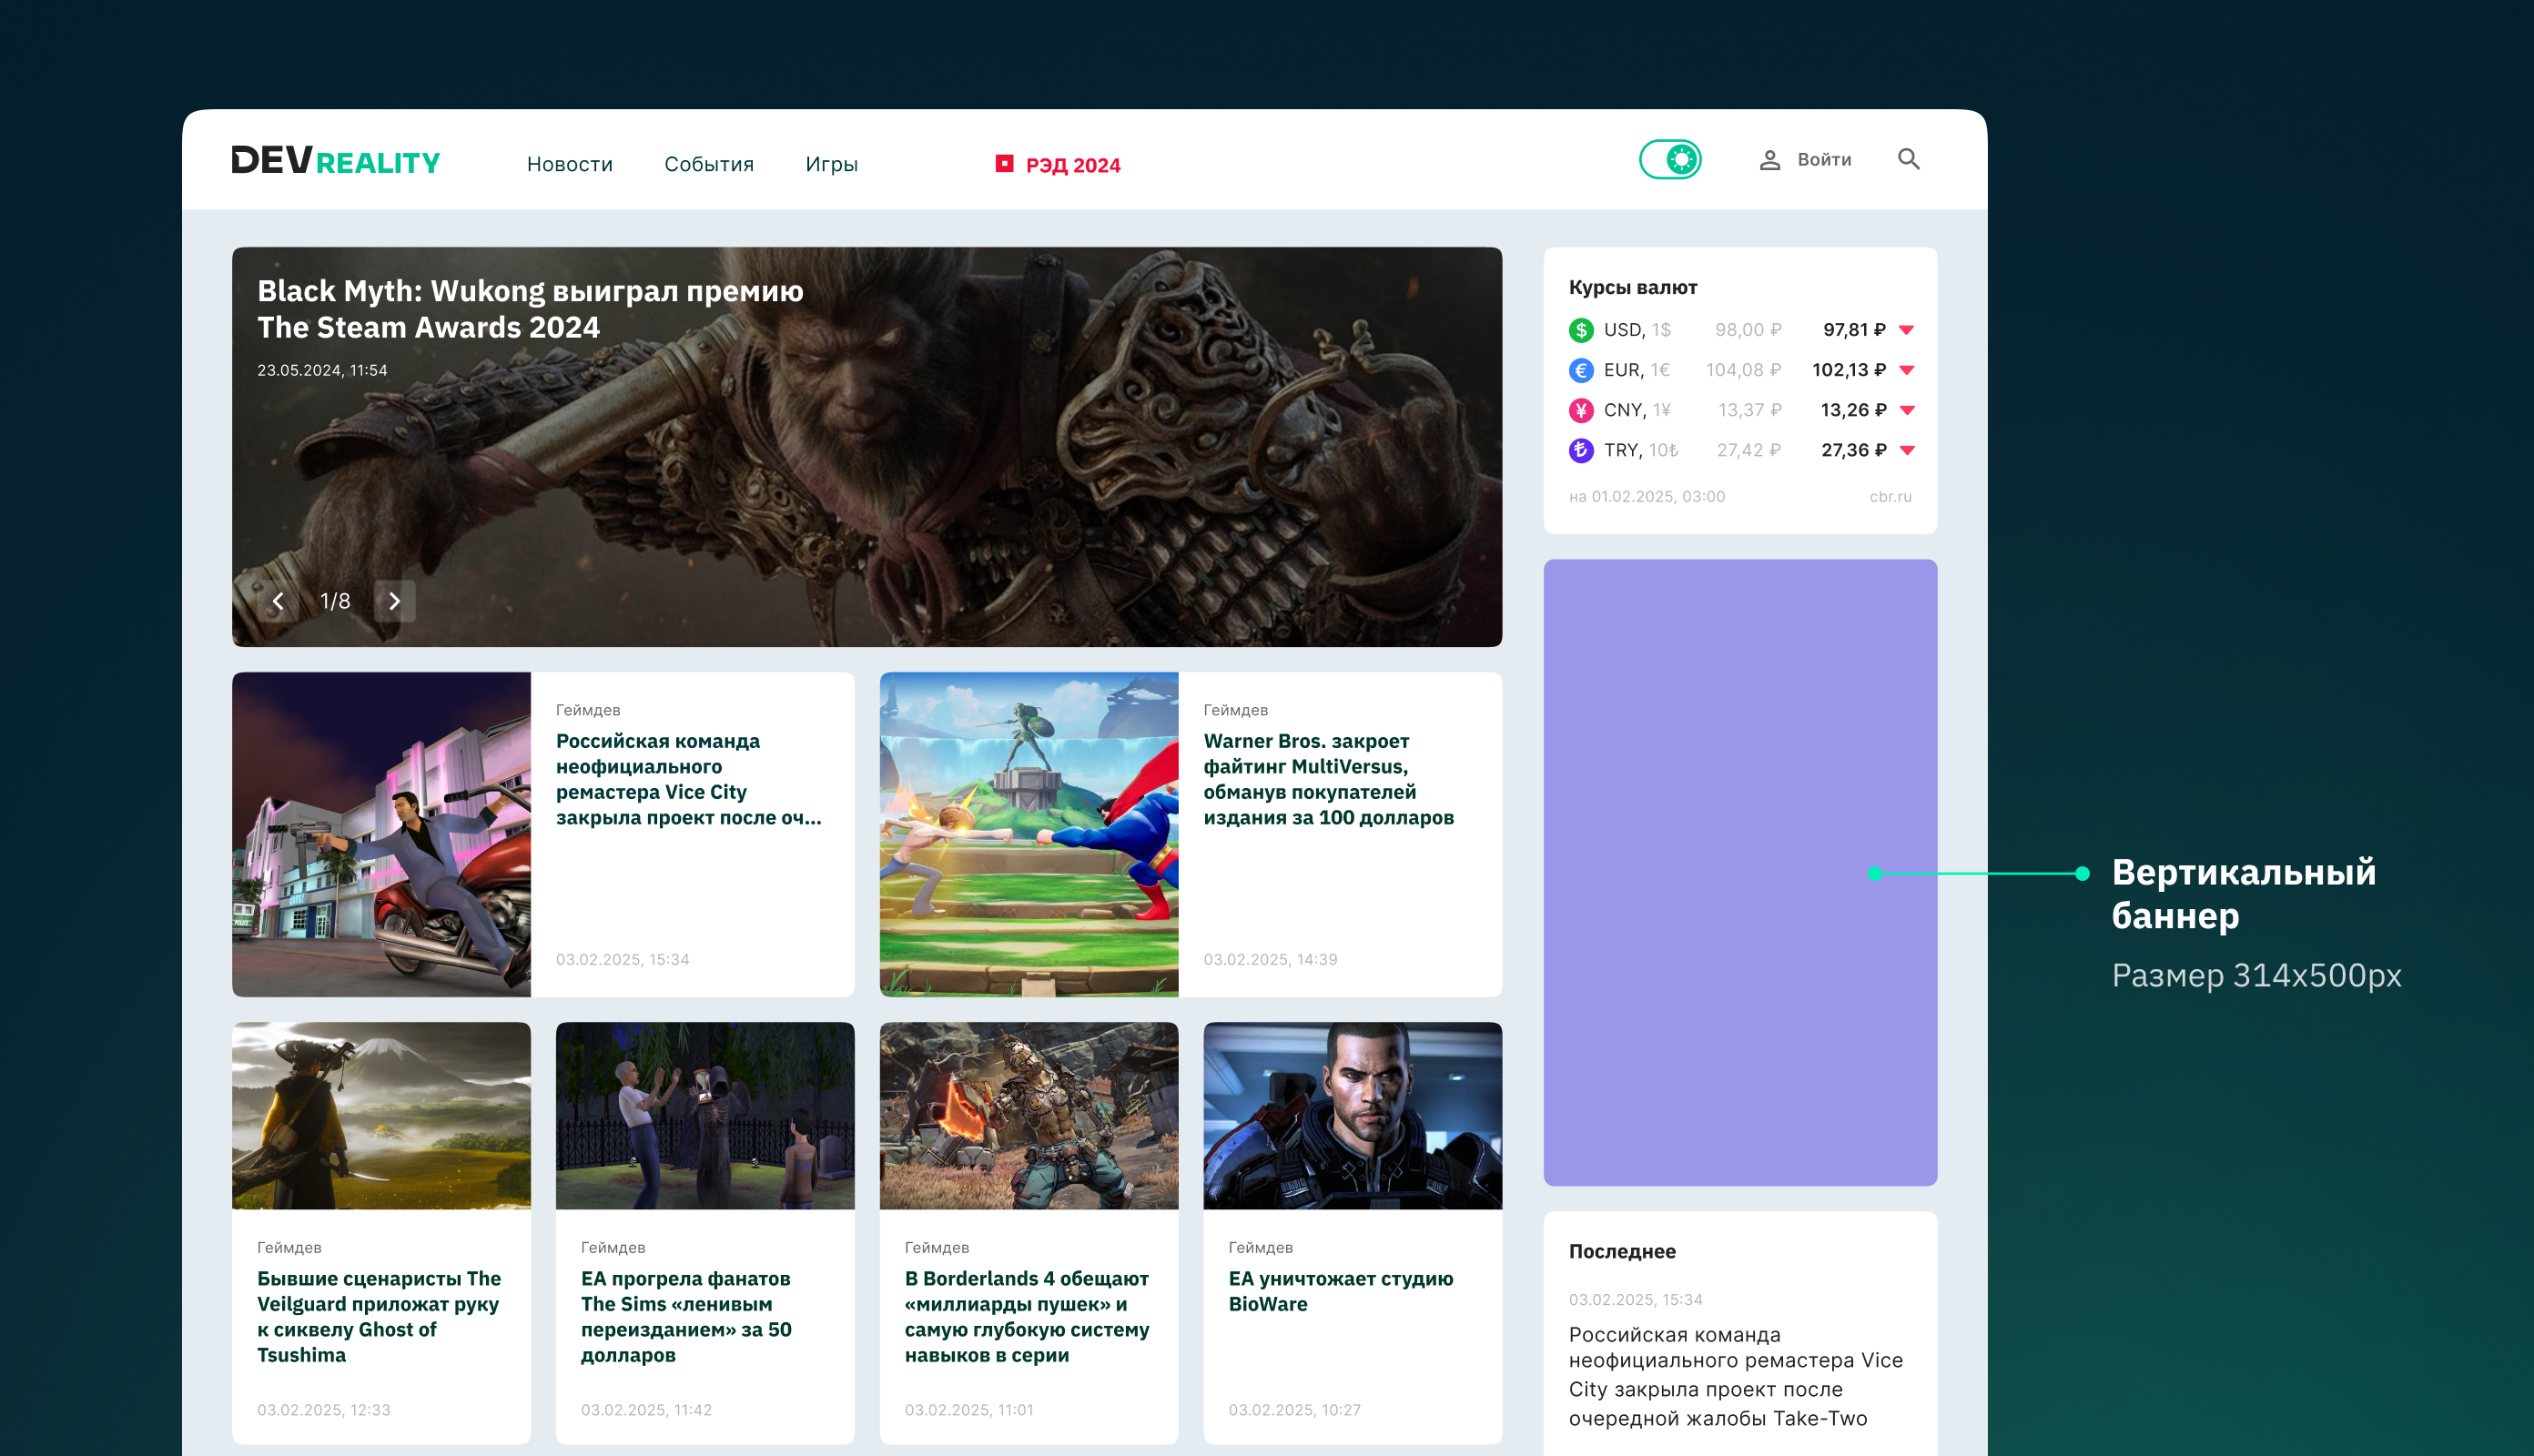Open the search magnifier icon
The image size is (2534, 1456).
click(1908, 159)
